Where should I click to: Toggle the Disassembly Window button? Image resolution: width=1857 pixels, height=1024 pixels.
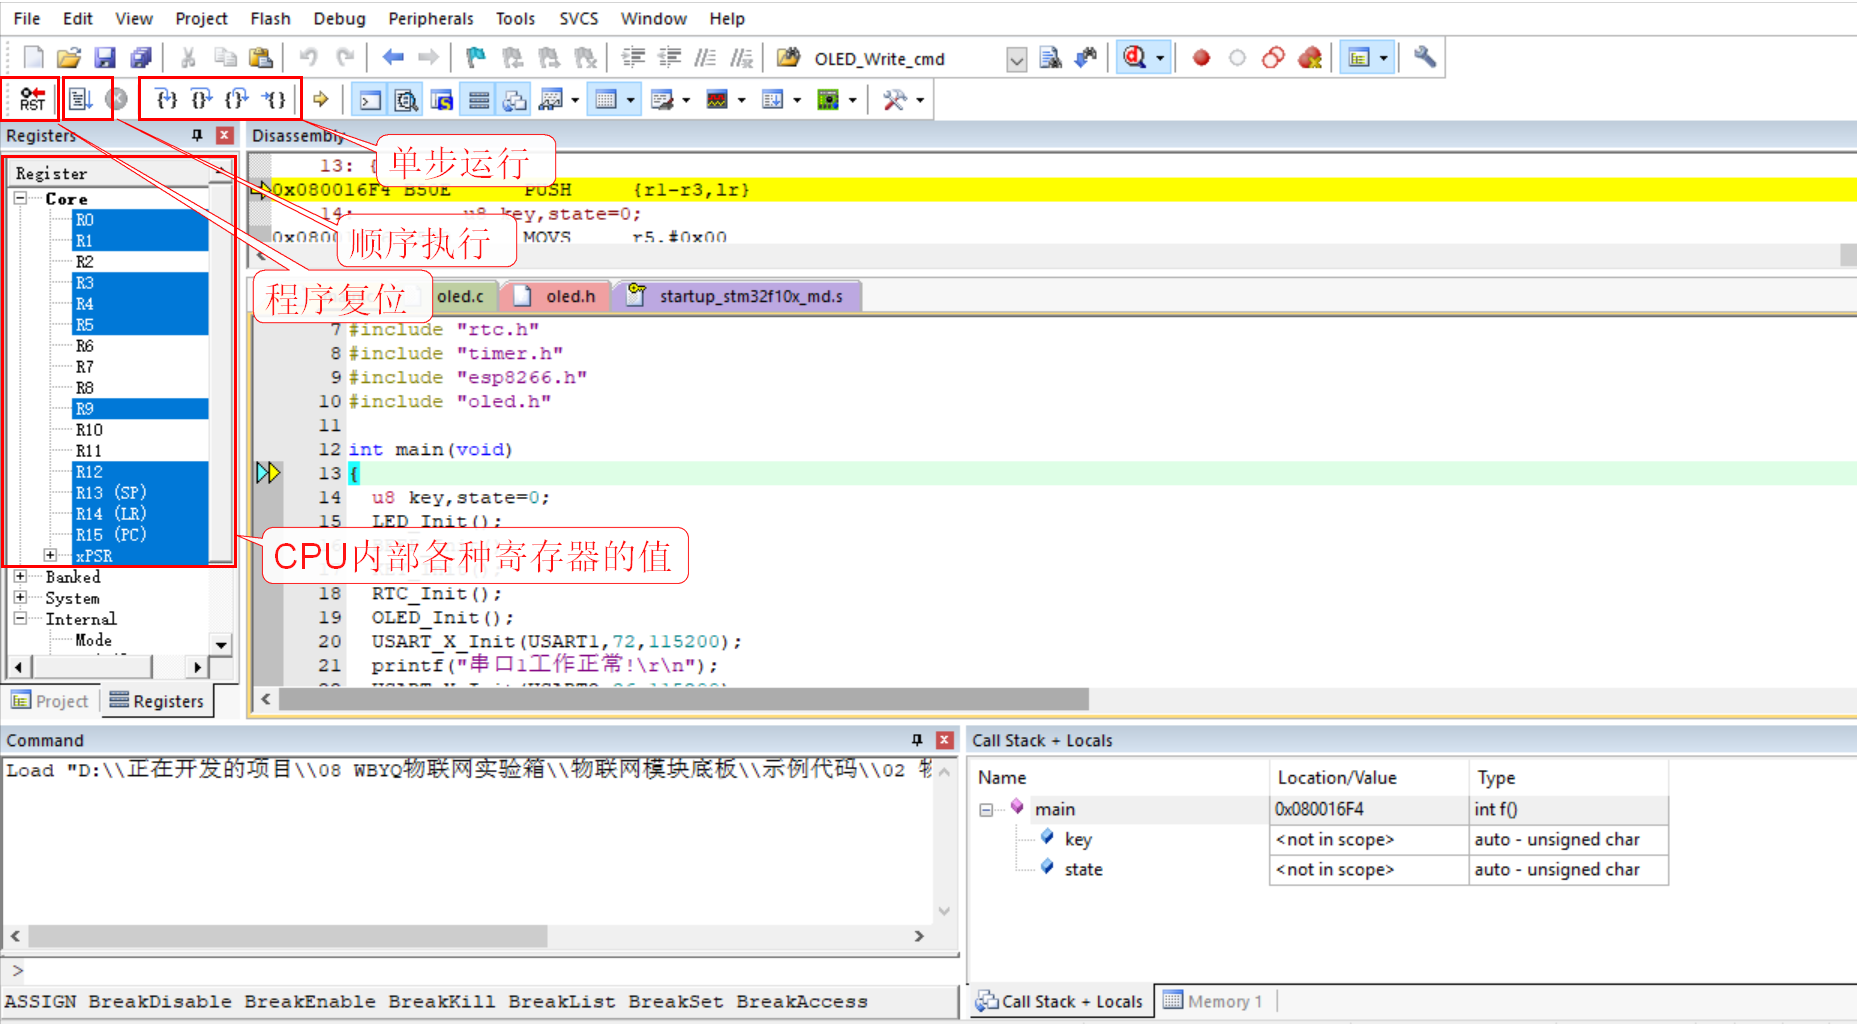[406, 100]
